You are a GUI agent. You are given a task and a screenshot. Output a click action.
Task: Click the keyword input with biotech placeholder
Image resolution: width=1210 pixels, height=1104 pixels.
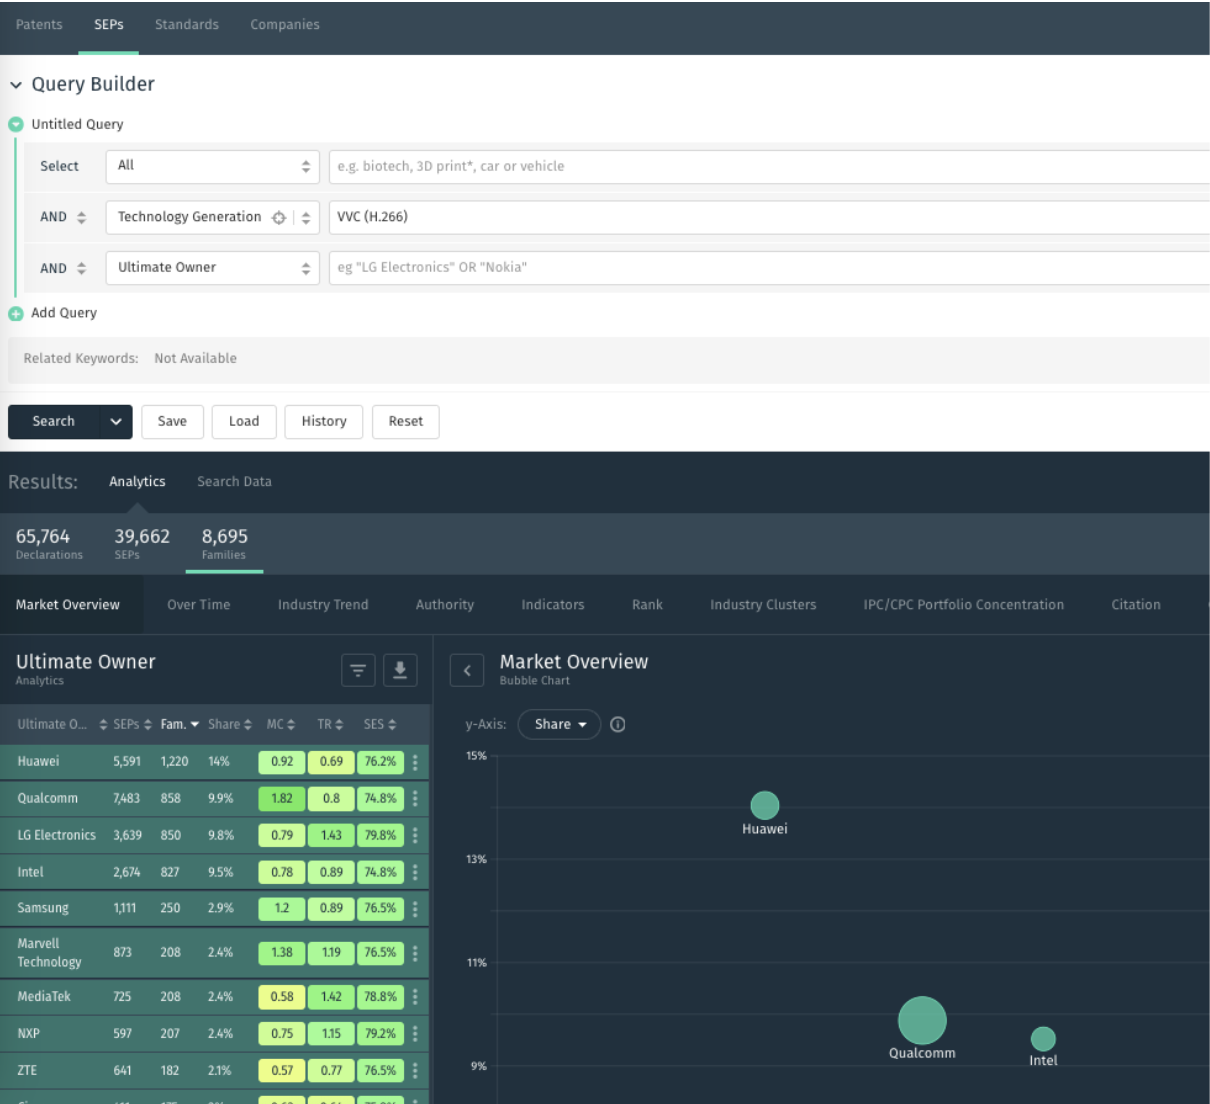tap(769, 166)
